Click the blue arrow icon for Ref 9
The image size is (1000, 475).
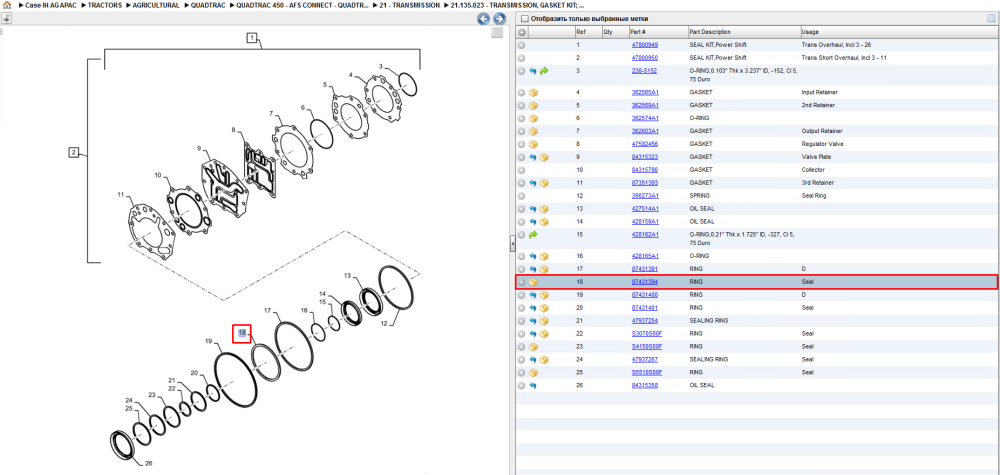(x=533, y=157)
